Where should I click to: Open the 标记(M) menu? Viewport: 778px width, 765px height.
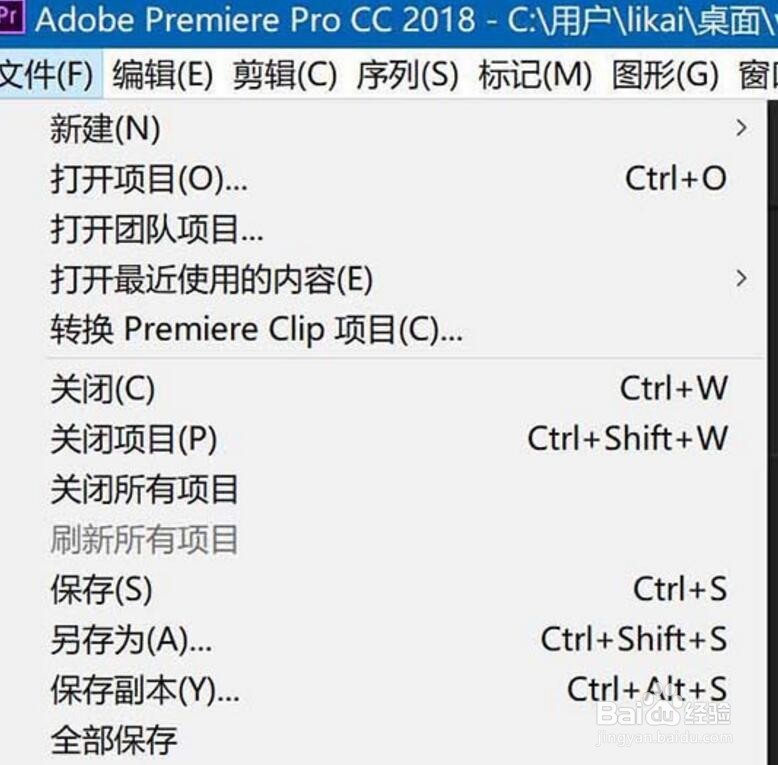click(535, 75)
